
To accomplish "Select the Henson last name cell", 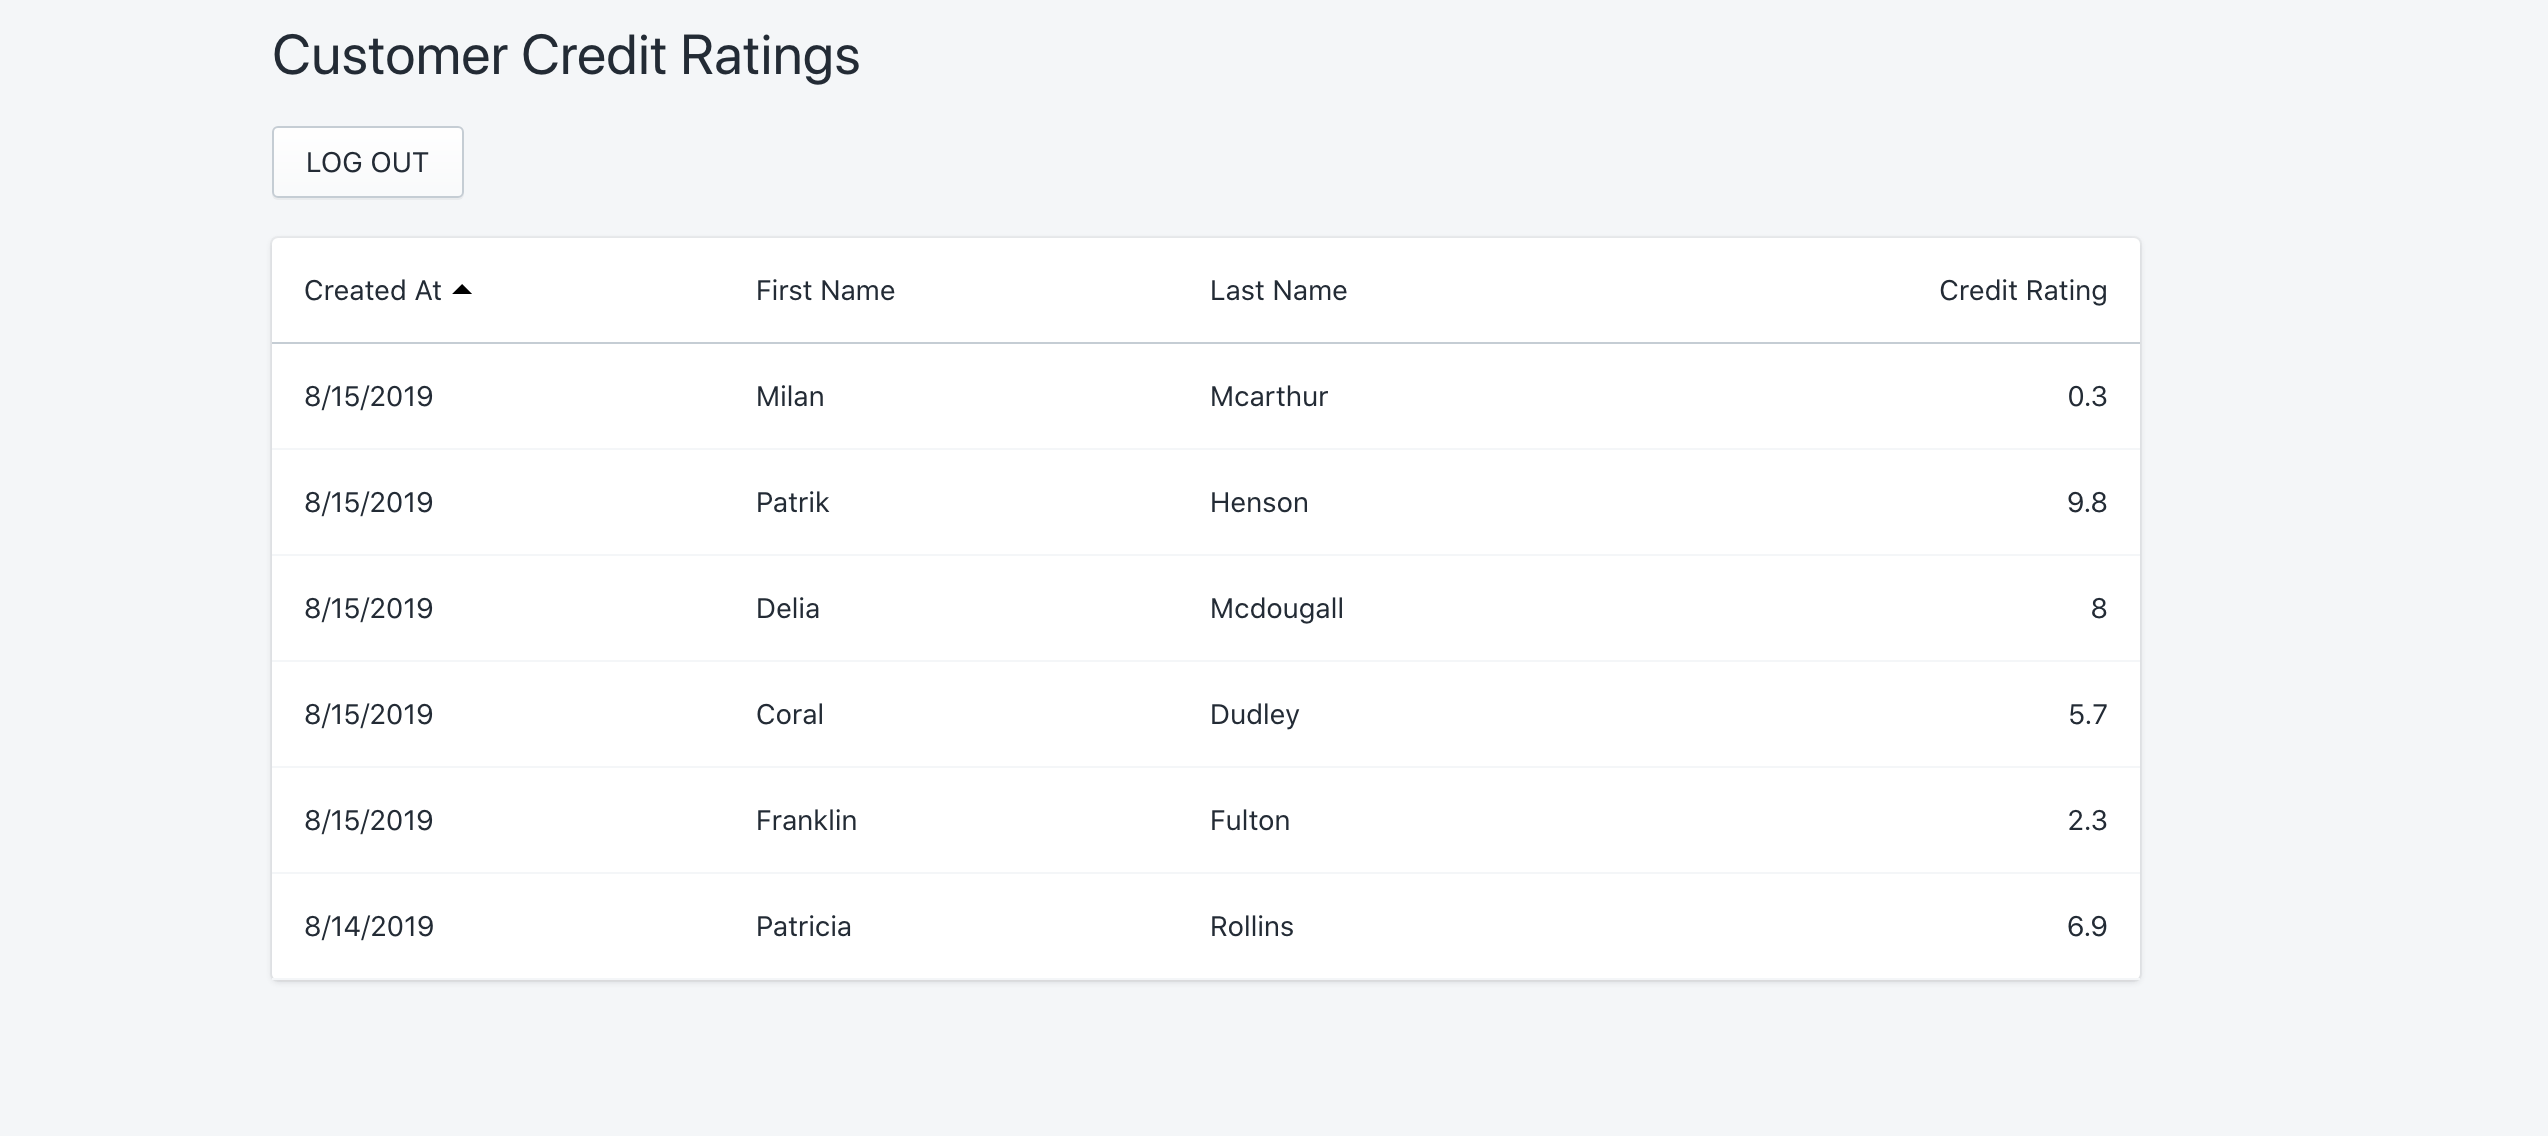I will (1259, 503).
